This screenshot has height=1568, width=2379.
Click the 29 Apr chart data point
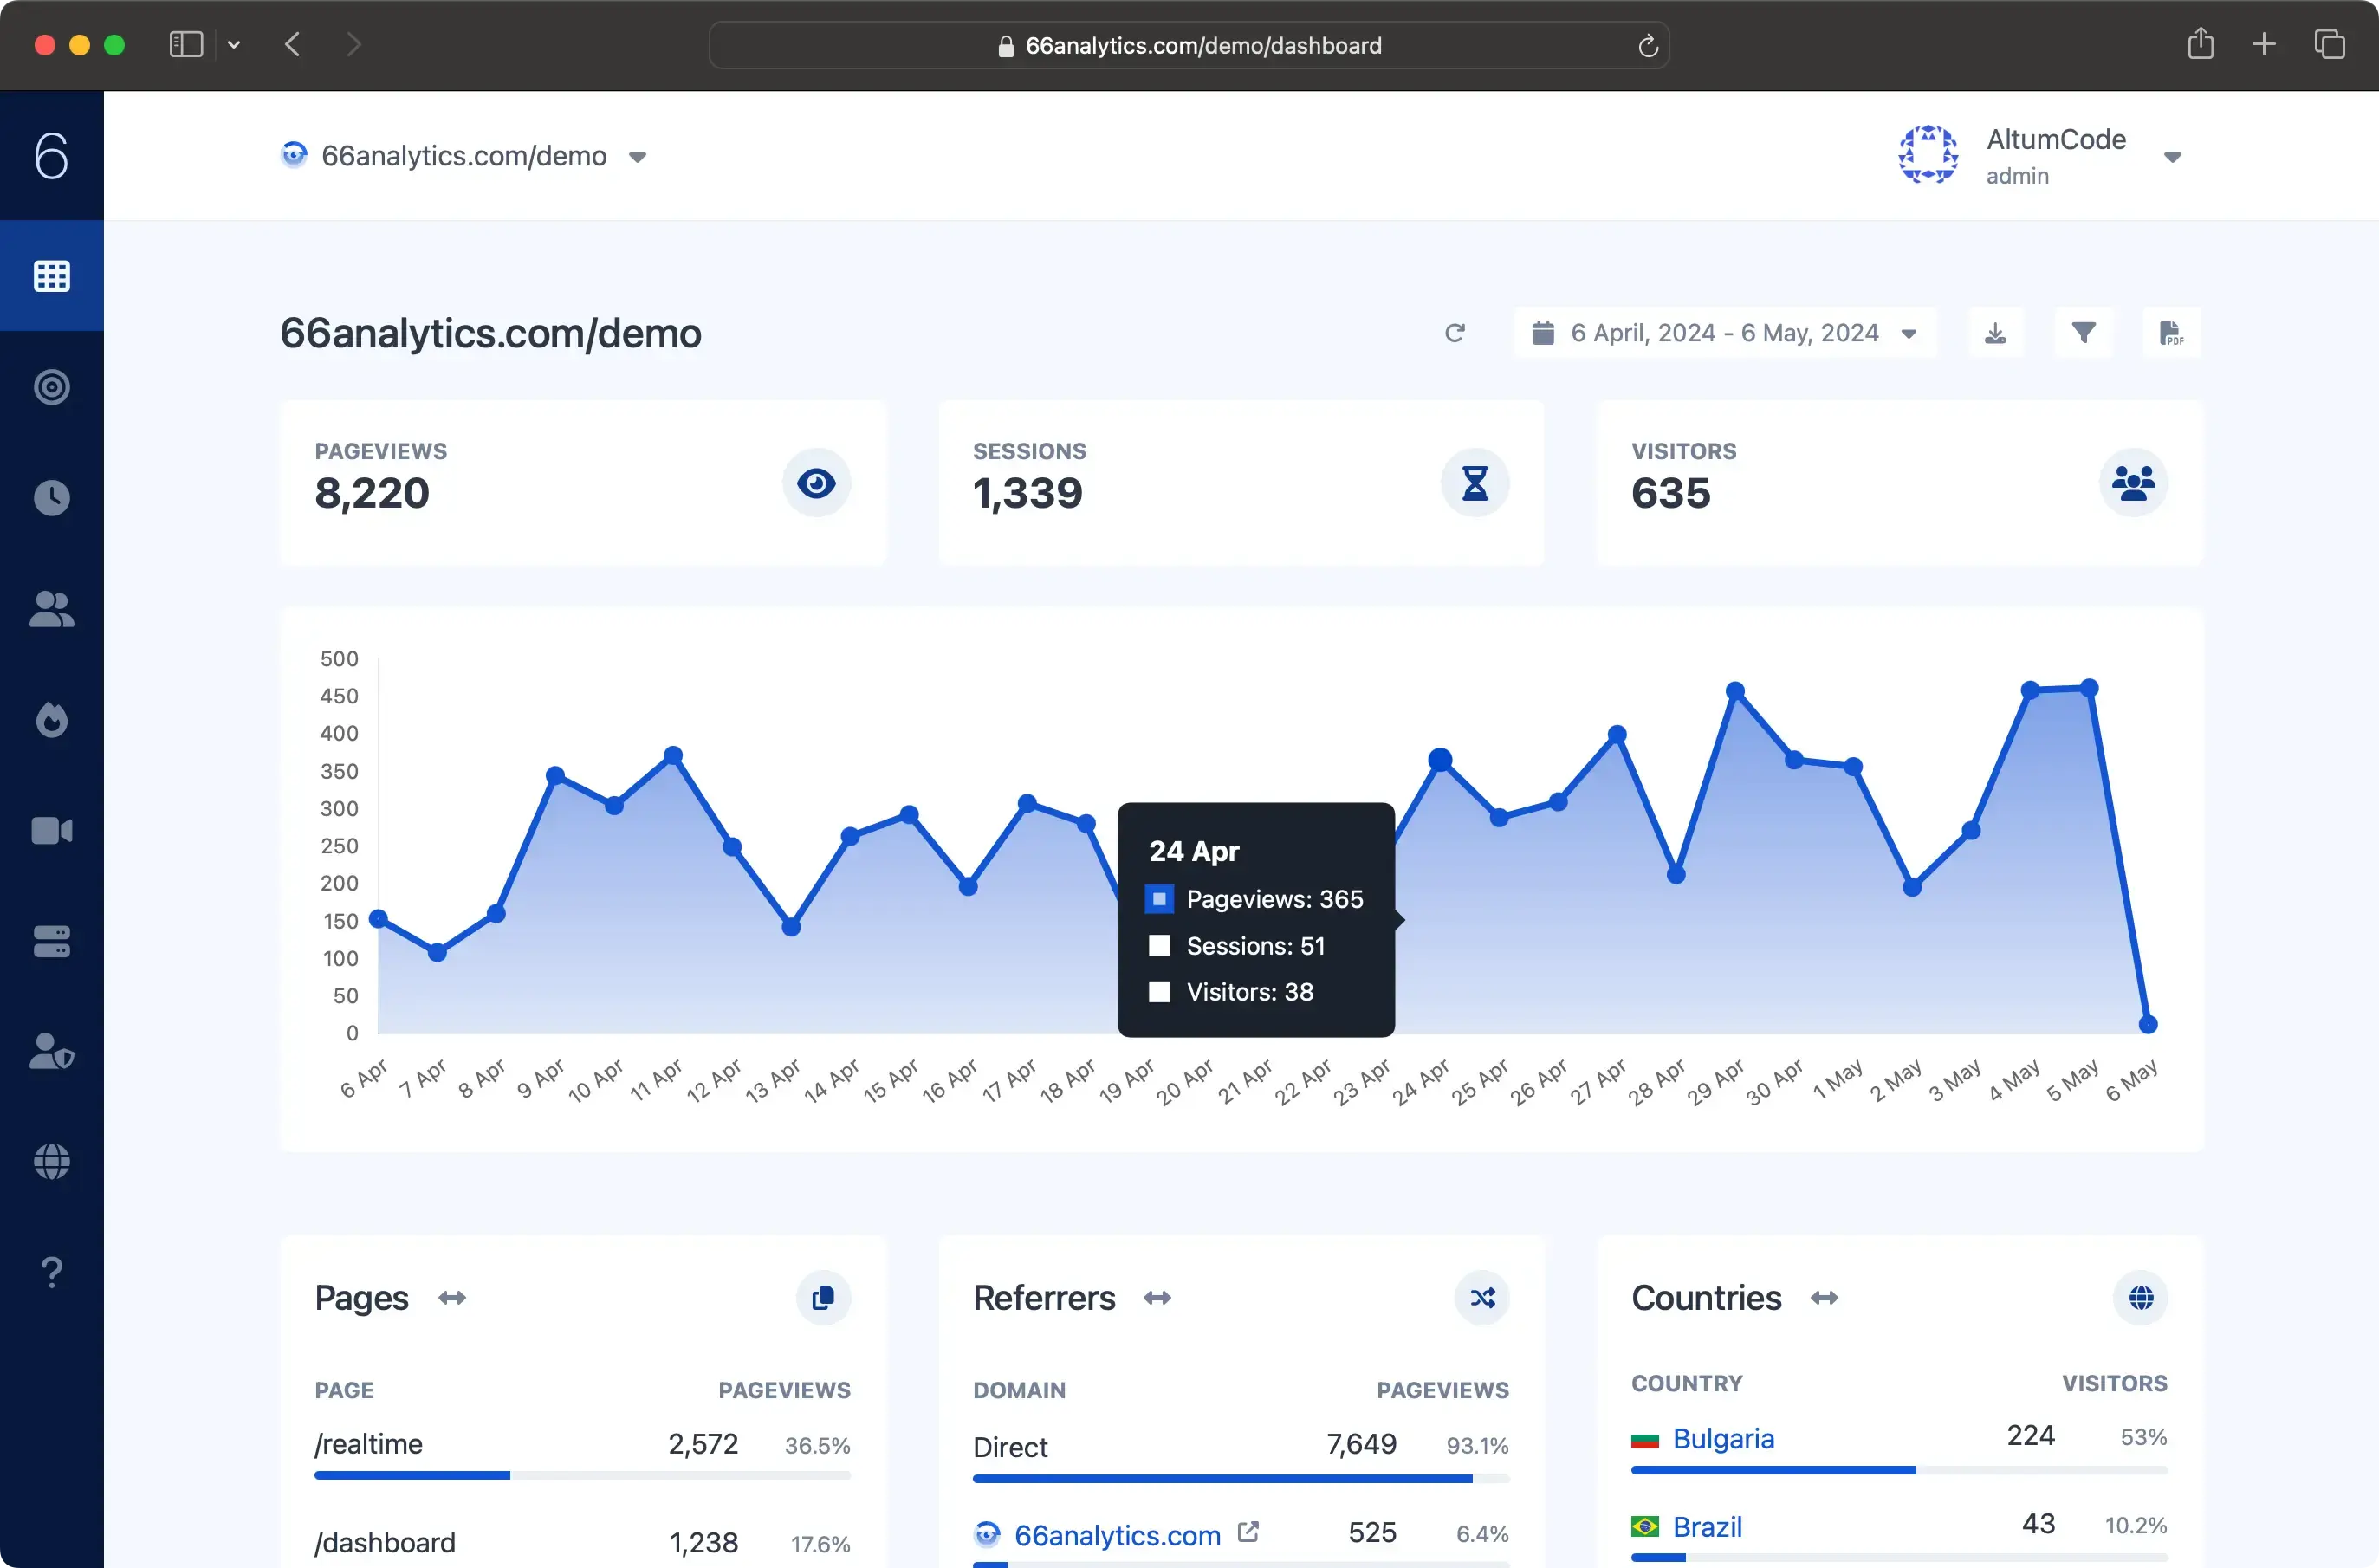tap(1735, 691)
